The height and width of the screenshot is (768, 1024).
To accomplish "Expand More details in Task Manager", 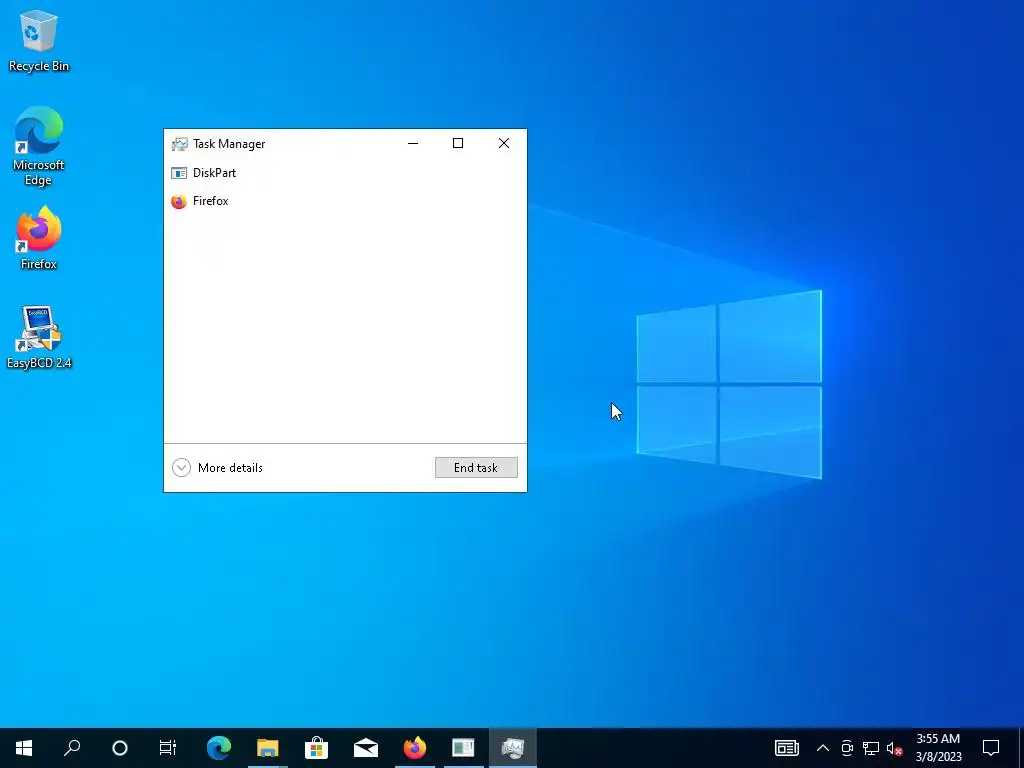I will (217, 468).
